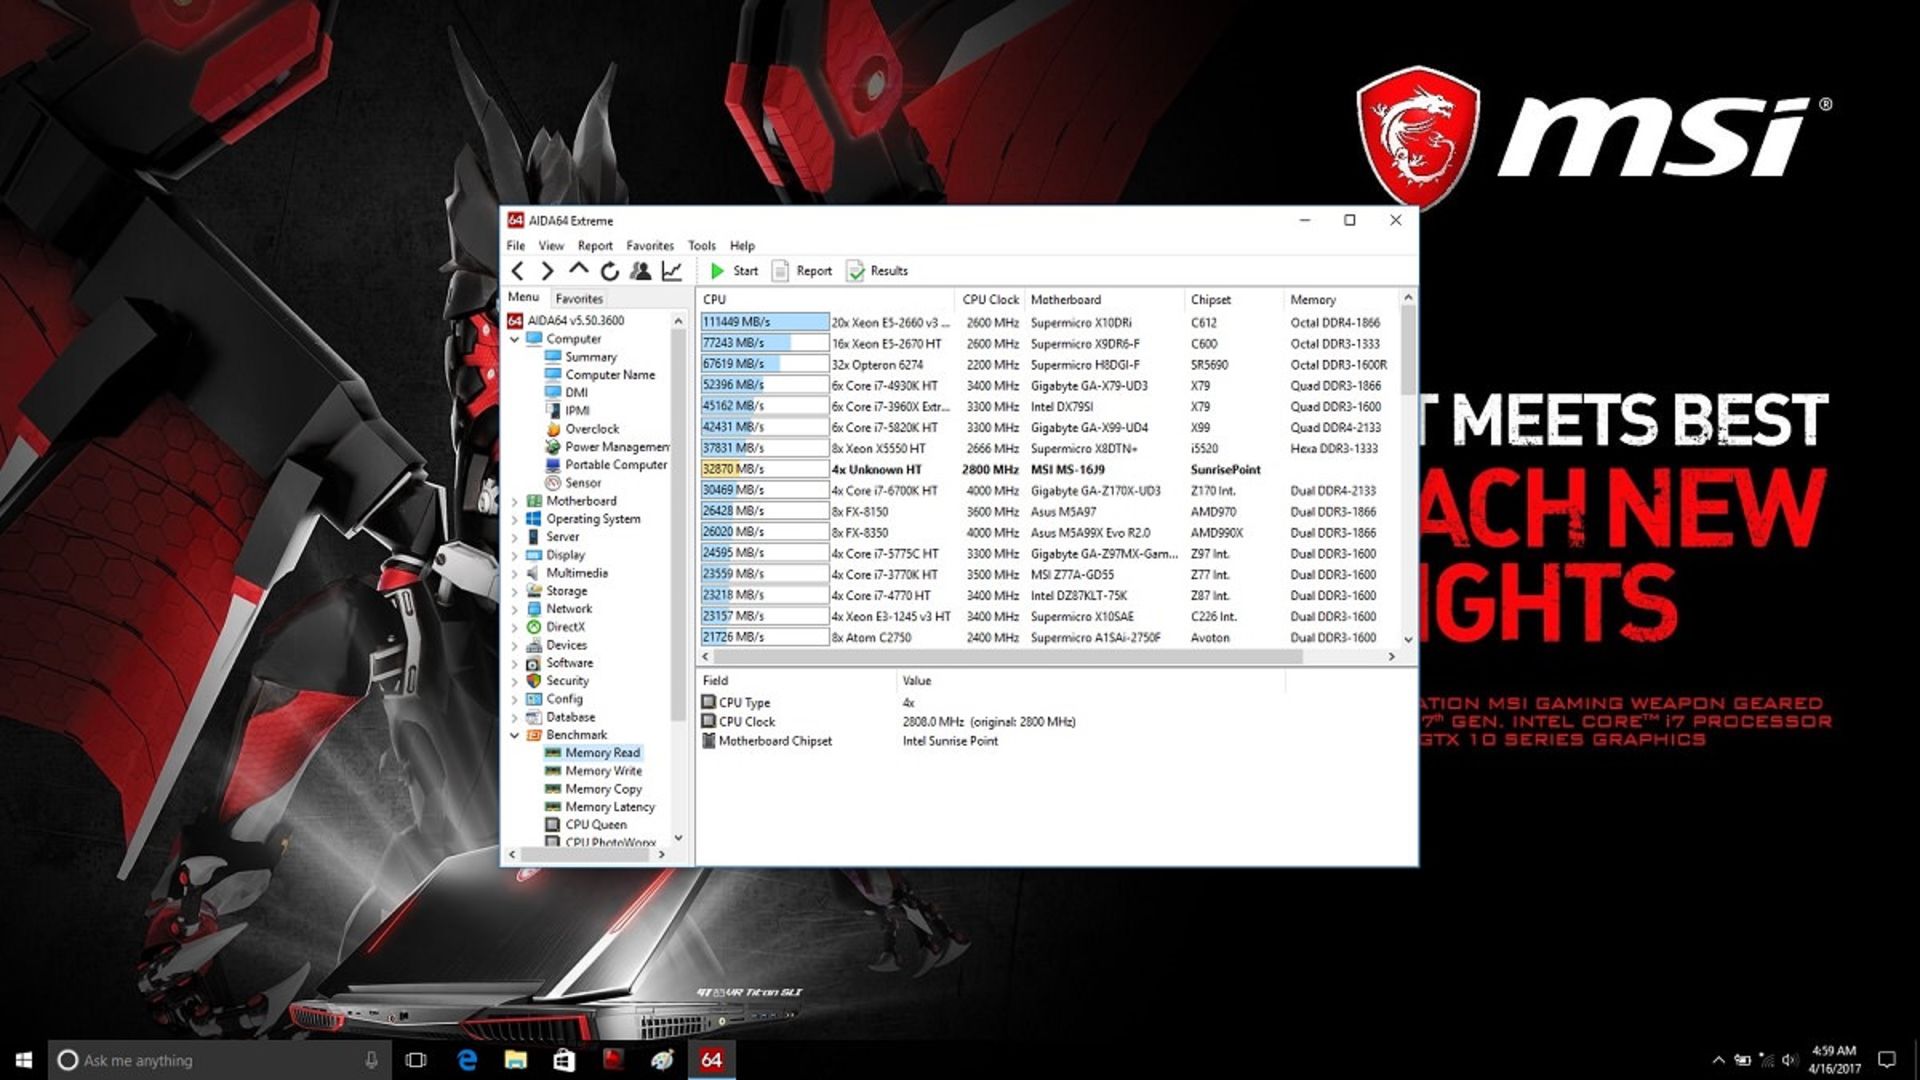Expand the Operating System tree node
Image resolution: width=1920 pixels, height=1080 pixels.
[515, 519]
